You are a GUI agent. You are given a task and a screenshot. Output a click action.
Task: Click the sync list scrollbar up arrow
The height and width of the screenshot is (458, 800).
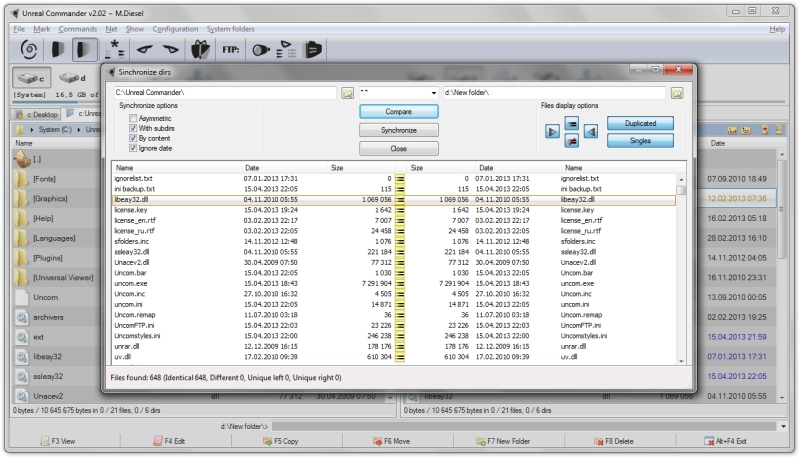pos(681,180)
